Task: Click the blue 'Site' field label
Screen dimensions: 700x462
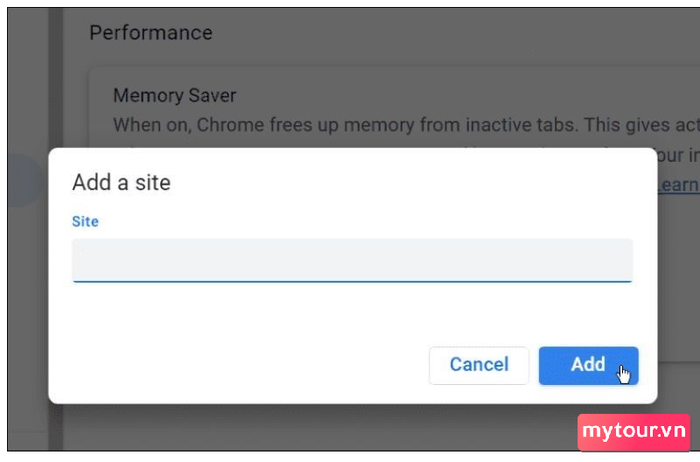Action: click(x=85, y=221)
